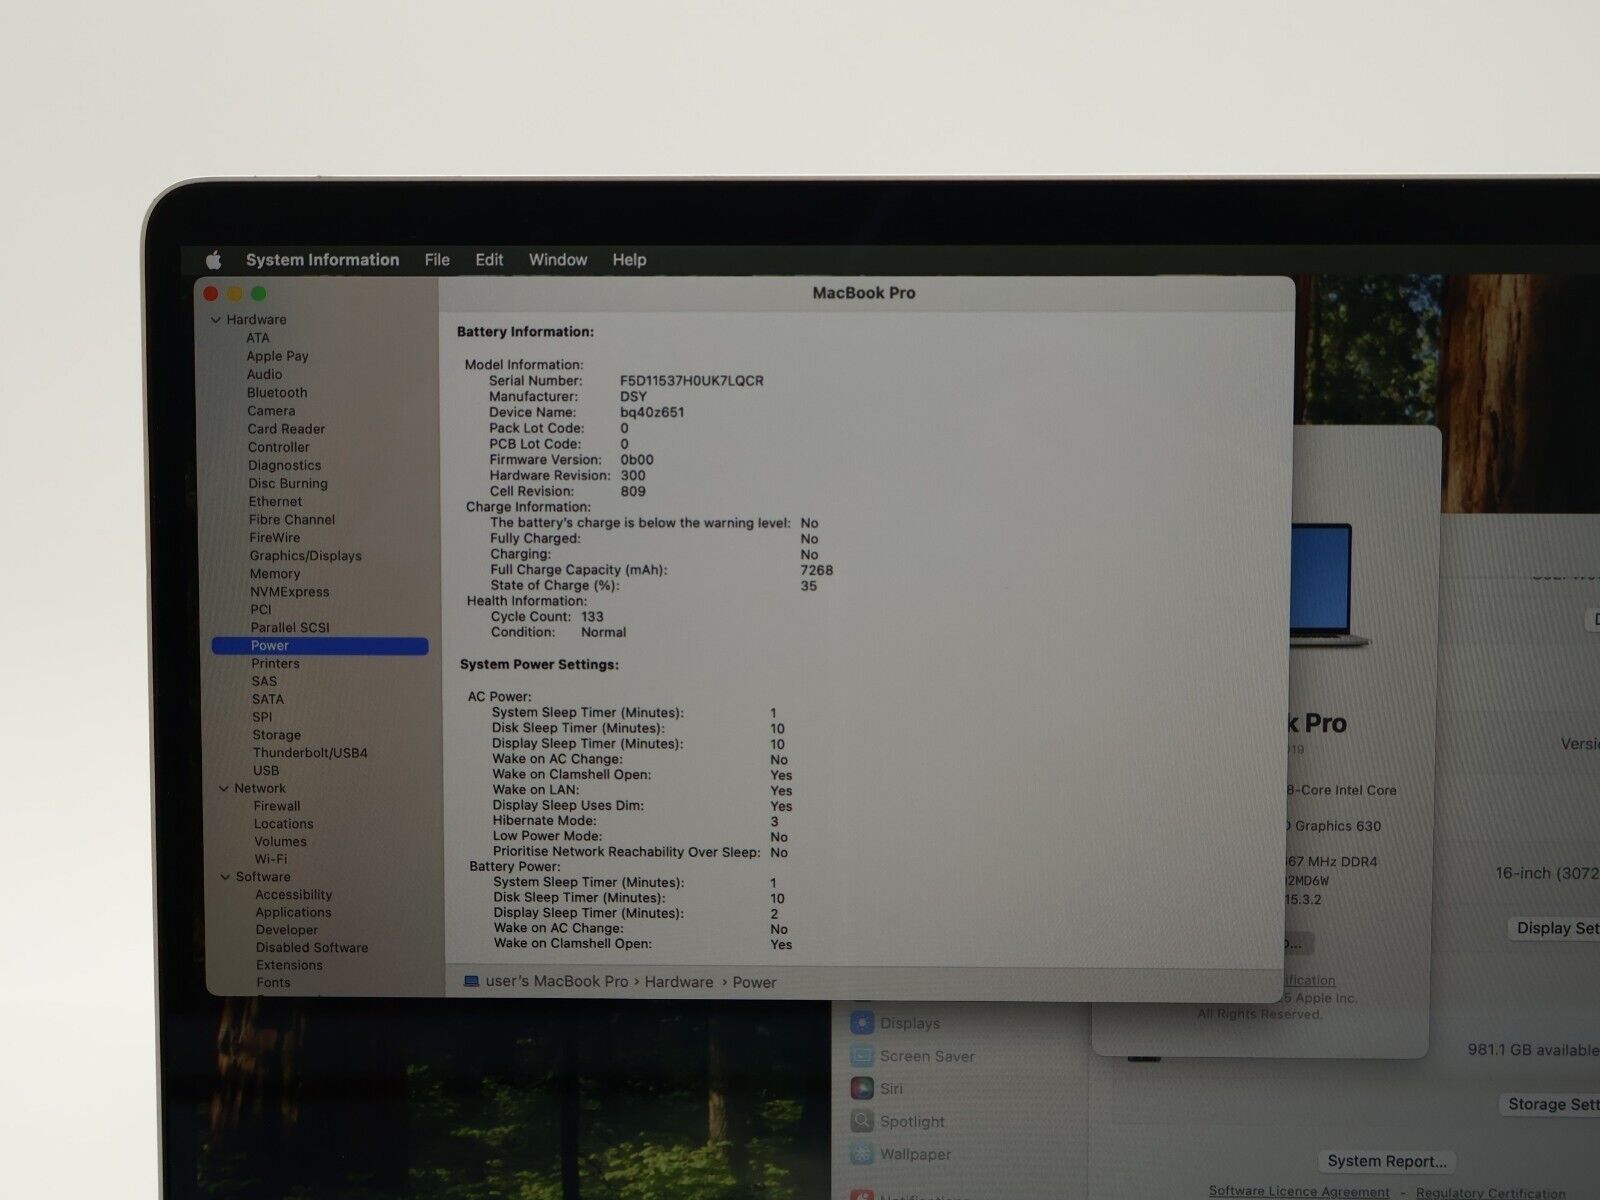Collapse the Software tree section
Viewport: 1600px width, 1200px height.
[225, 877]
